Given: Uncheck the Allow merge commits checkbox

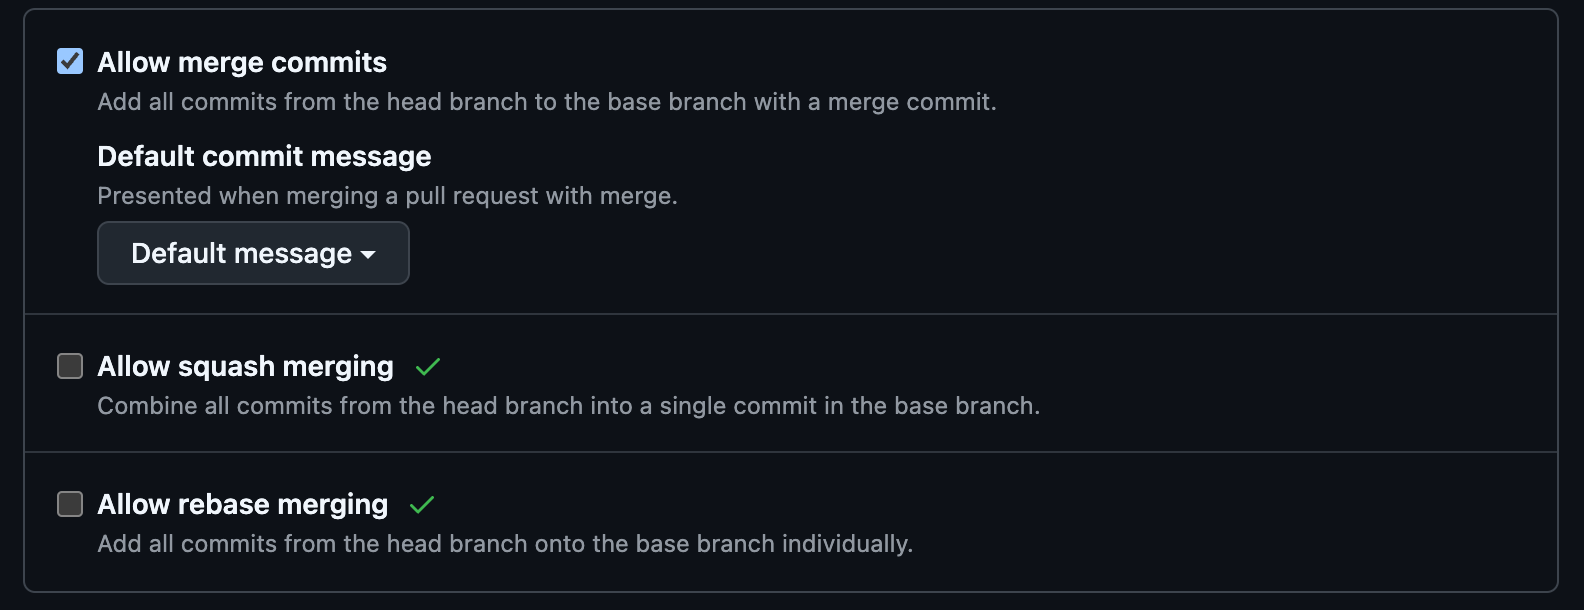Looking at the screenshot, I should tap(70, 62).
